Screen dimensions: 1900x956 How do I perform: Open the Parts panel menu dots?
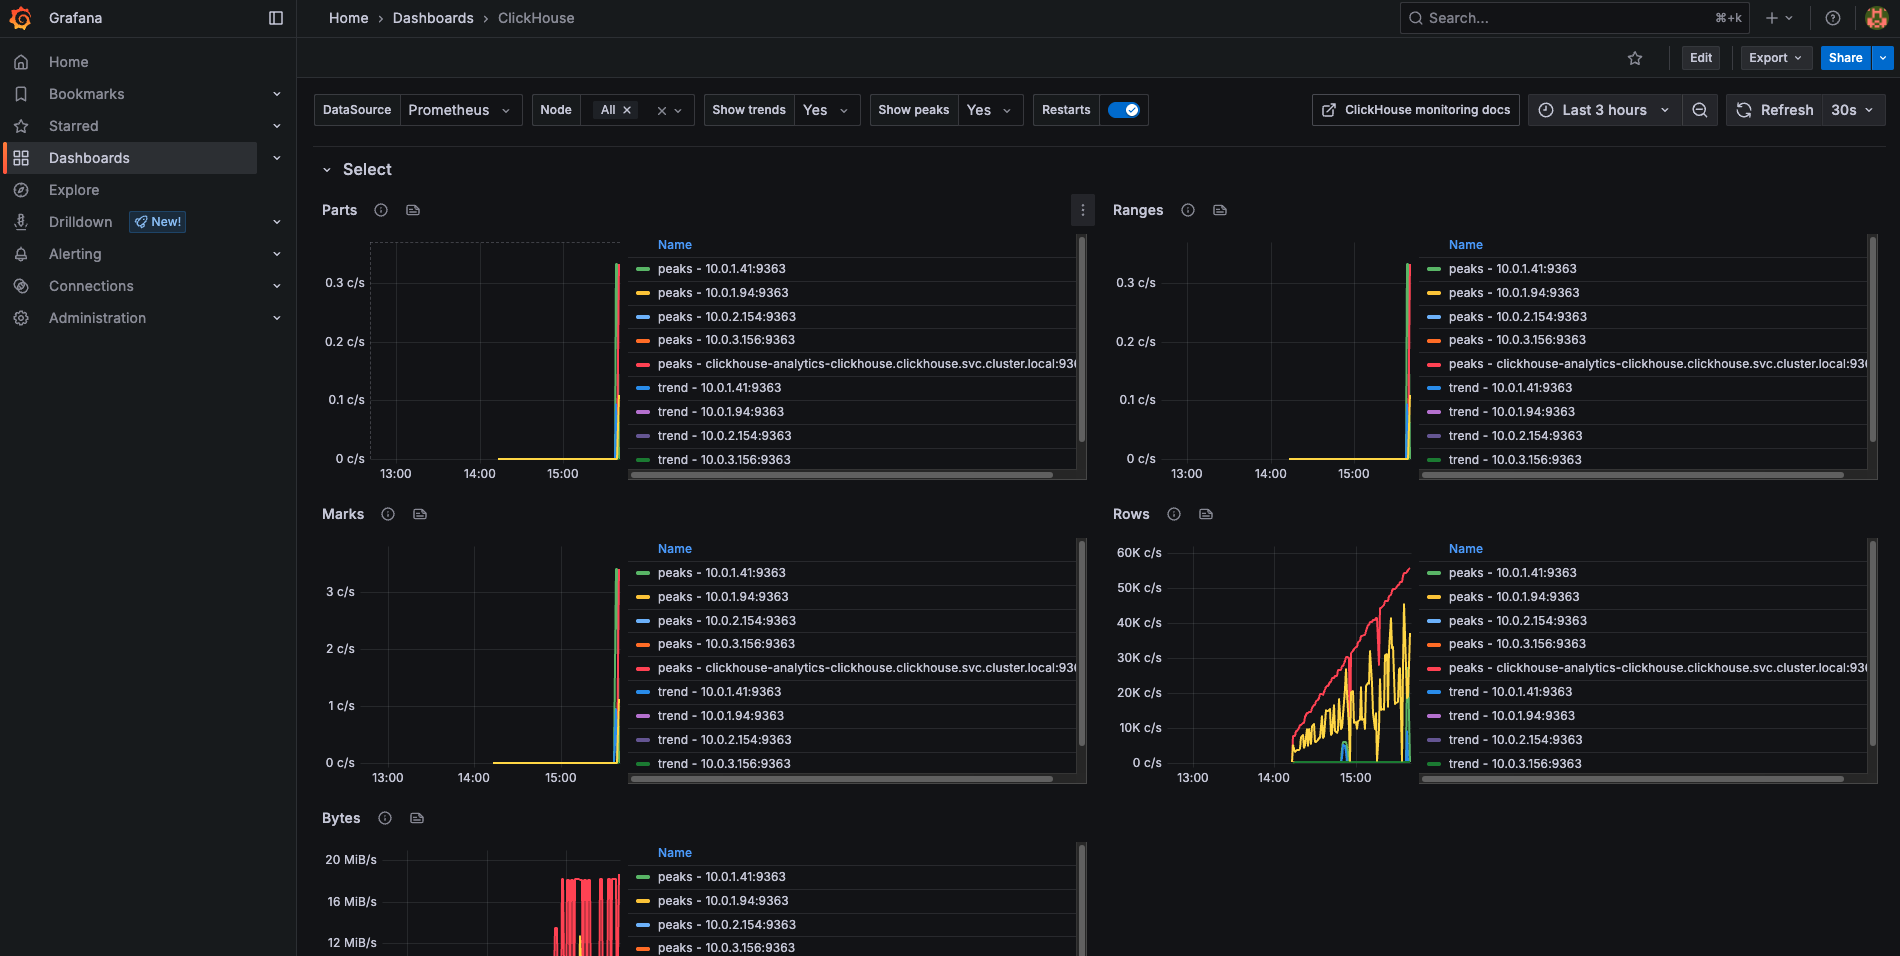pos(1082,210)
